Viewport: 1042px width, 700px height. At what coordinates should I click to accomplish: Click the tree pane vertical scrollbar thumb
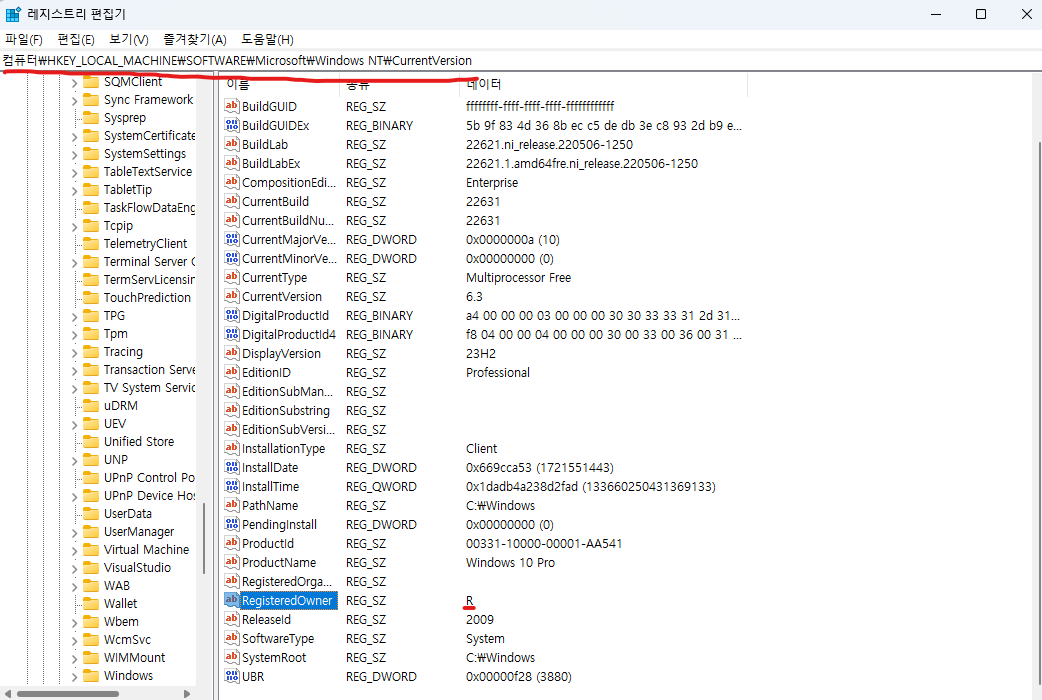pyautogui.click(x=203, y=538)
